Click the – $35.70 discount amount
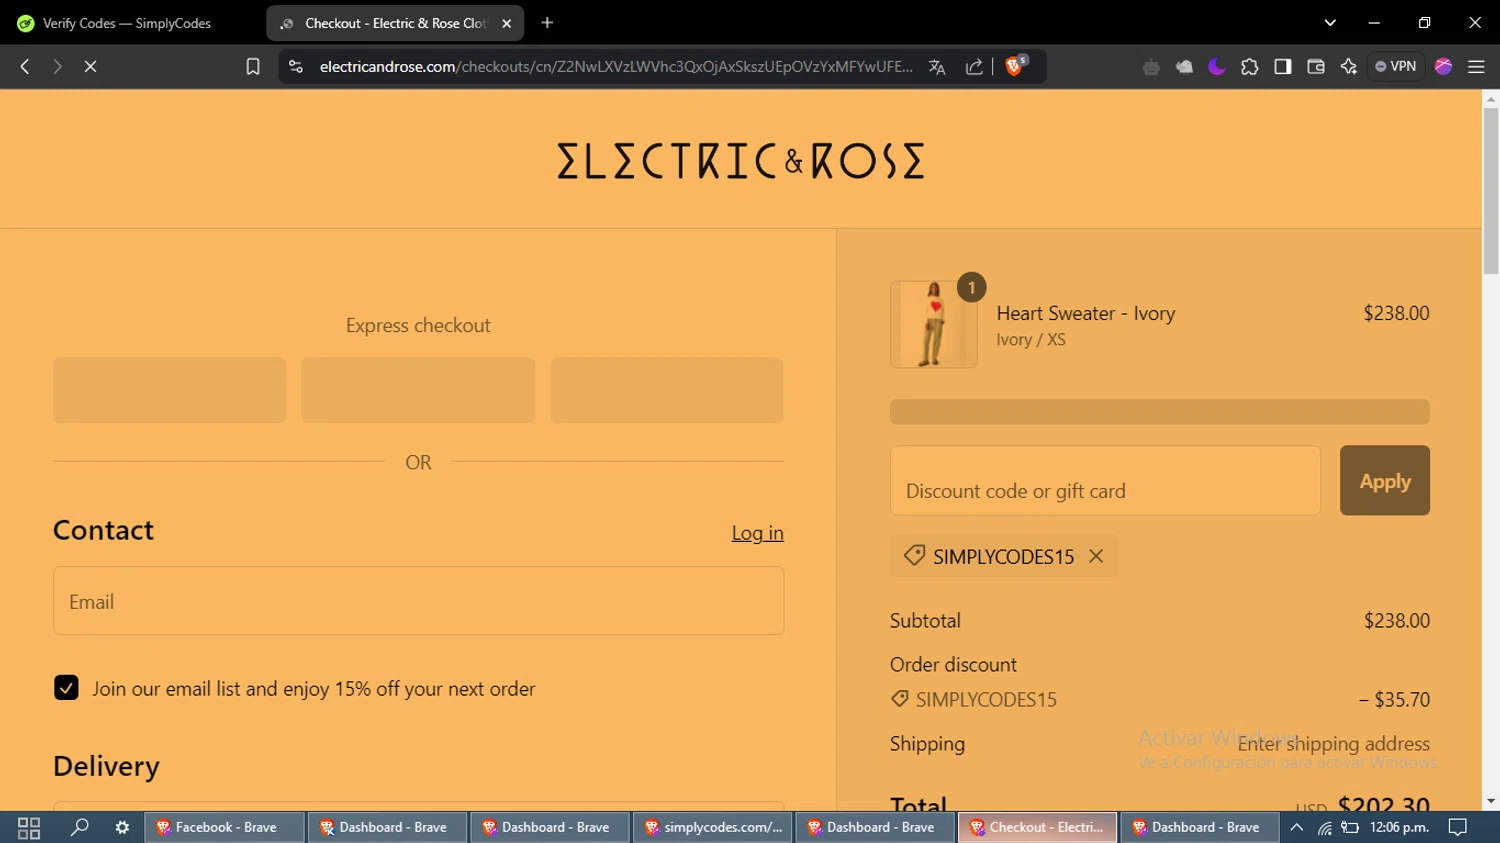 pos(1394,700)
